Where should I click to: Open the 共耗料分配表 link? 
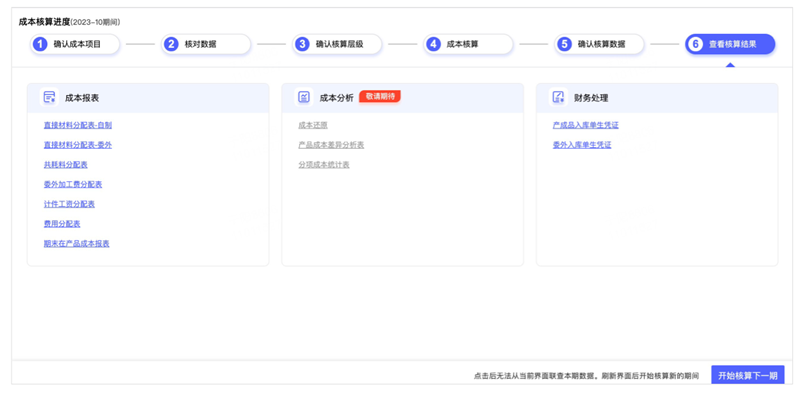66,164
